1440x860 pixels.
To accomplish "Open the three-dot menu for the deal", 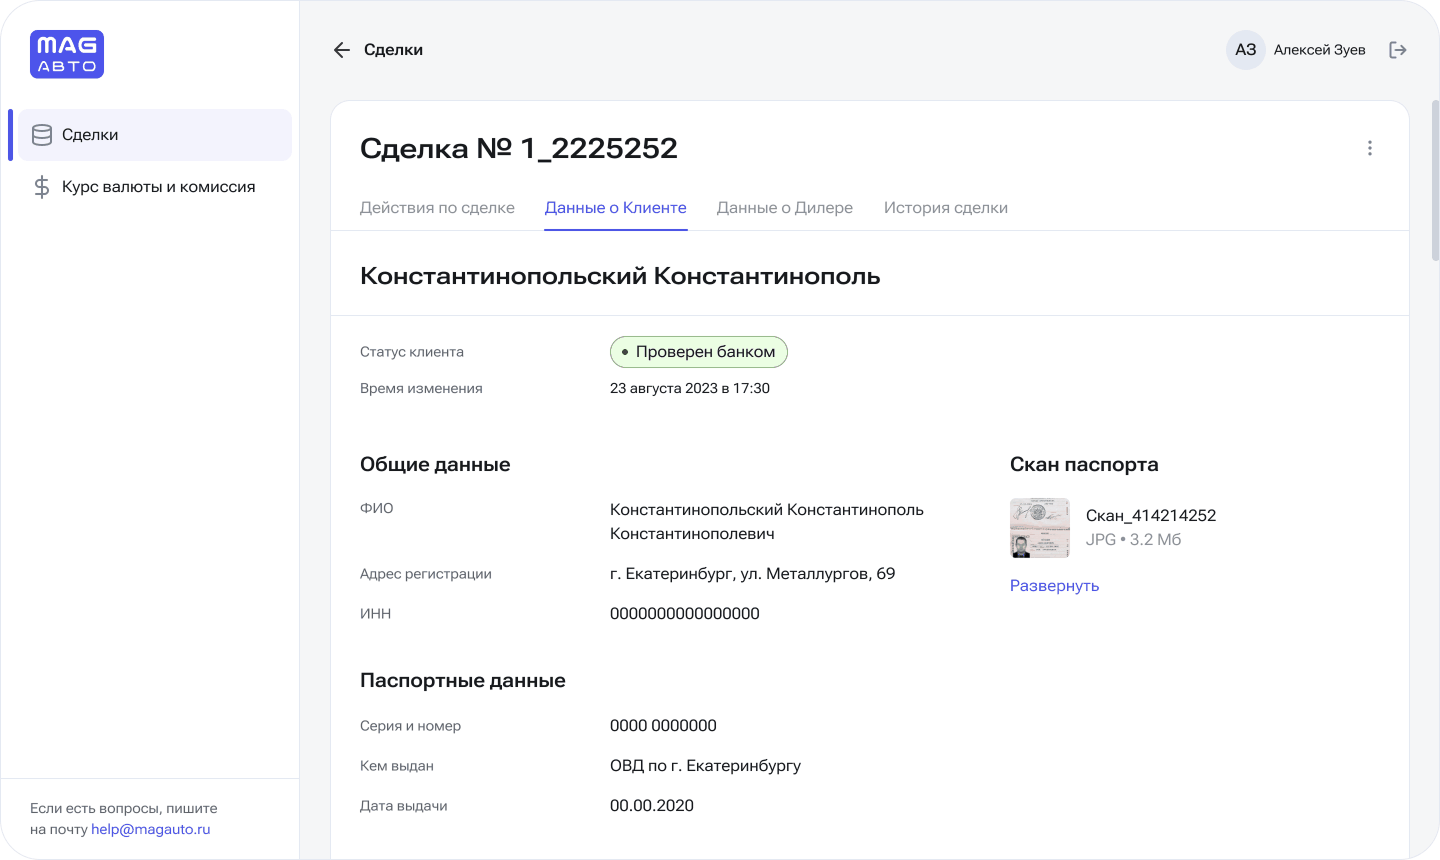I will (1369, 148).
